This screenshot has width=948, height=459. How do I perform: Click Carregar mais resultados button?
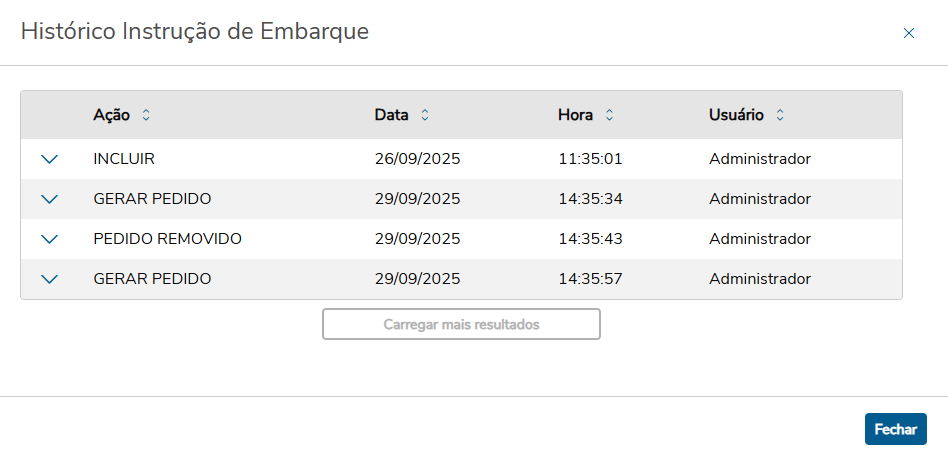pyautogui.click(x=461, y=325)
